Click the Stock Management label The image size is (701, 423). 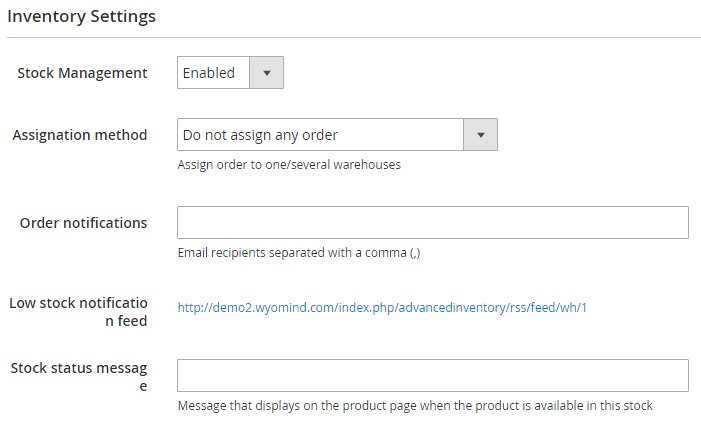pos(82,73)
